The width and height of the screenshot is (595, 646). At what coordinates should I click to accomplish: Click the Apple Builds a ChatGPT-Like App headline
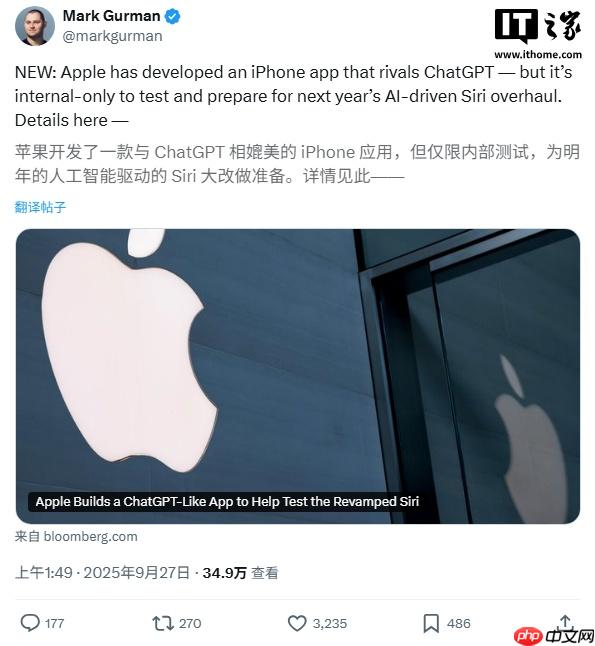(x=227, y=501)
